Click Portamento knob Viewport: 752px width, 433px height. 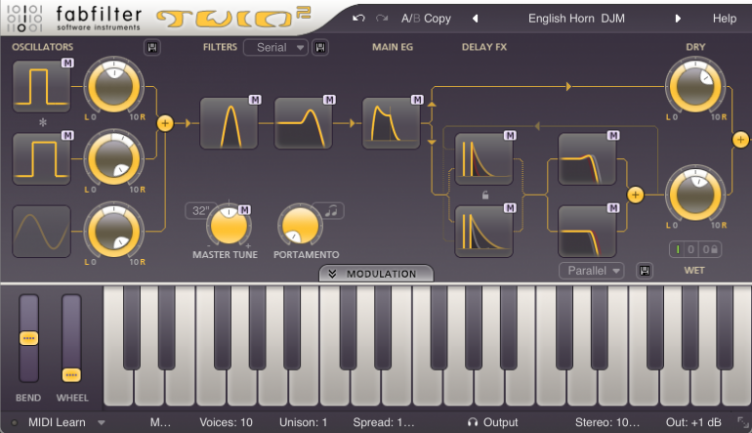click(x=300, y=225)
